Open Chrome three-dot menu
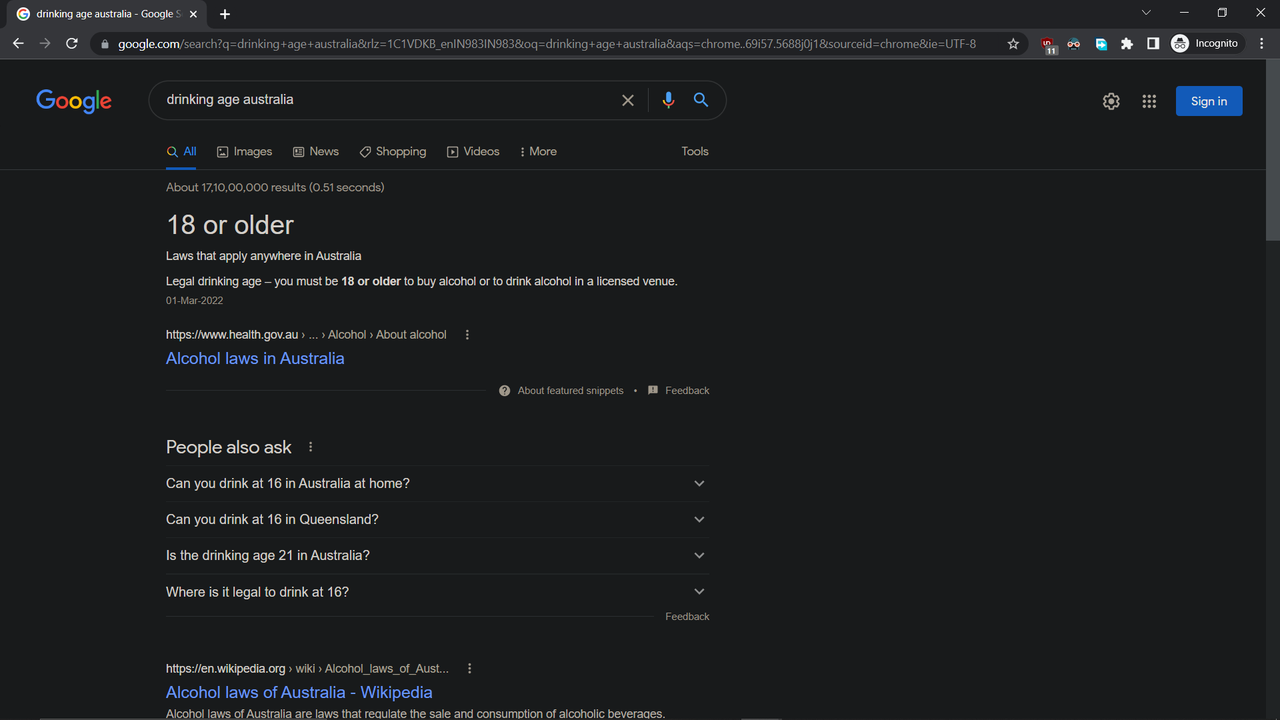 click(x=1260, y=44)
